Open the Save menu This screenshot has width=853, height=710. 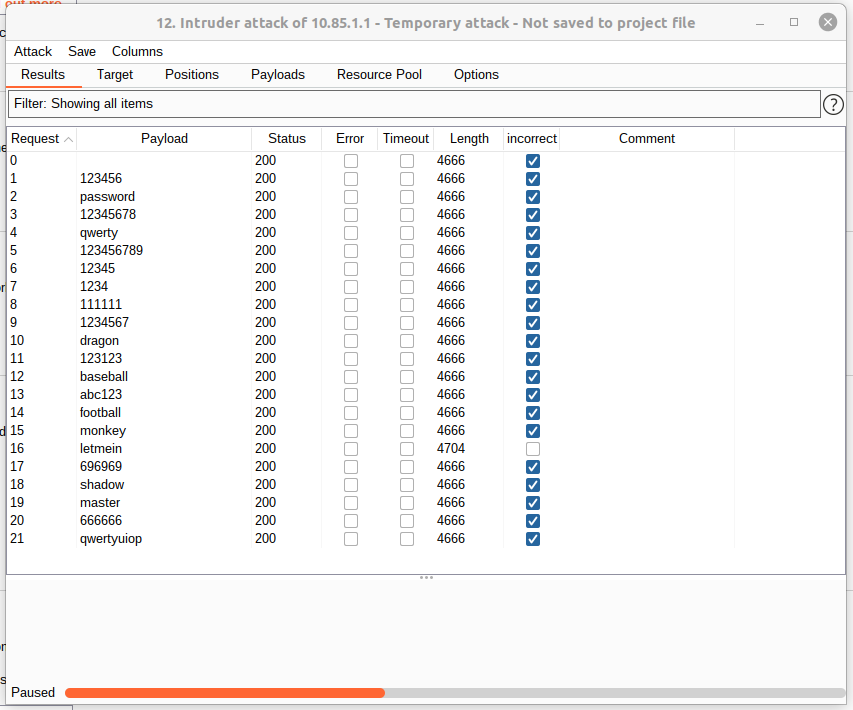click(x=82, y=51)
